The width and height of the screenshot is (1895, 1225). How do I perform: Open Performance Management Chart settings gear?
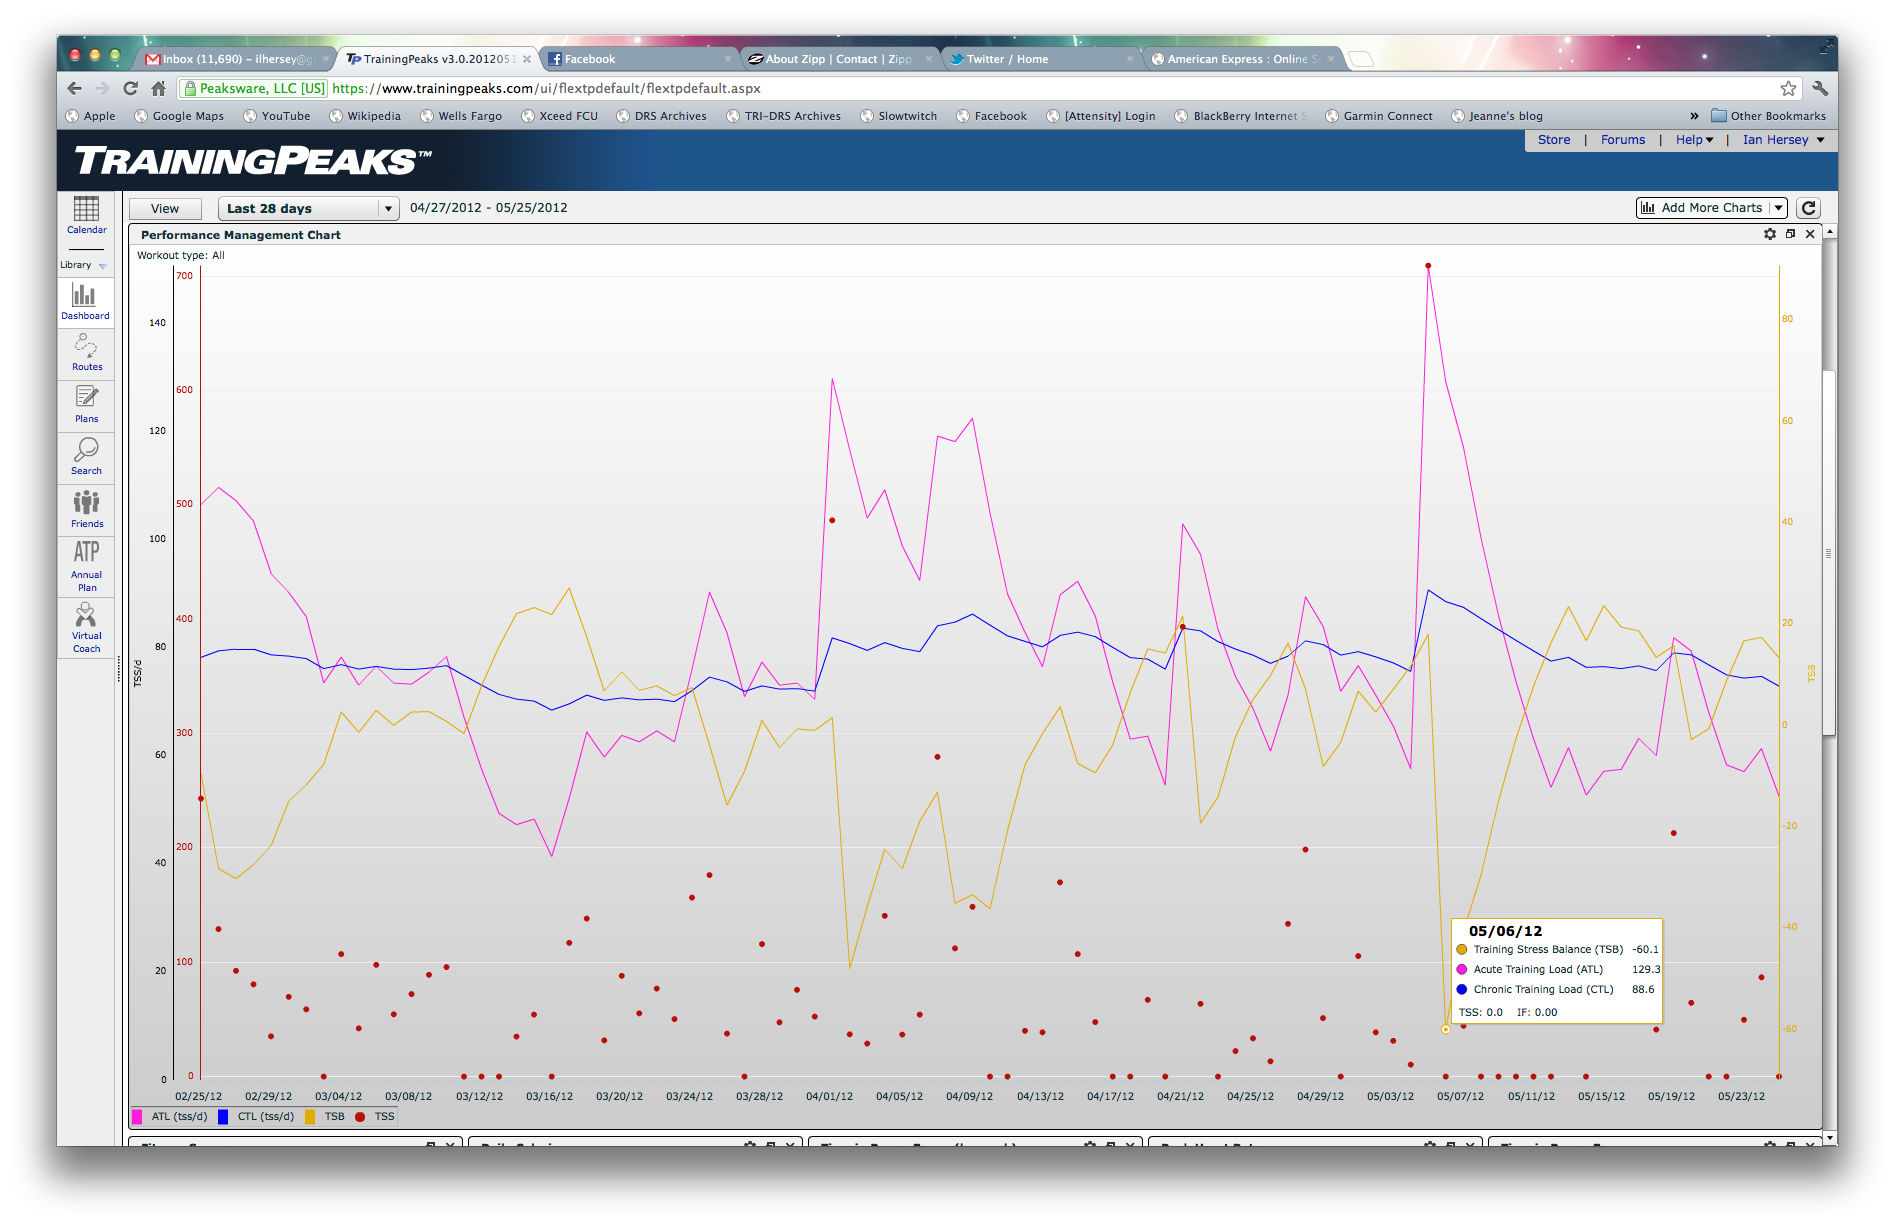[1770, 234]
